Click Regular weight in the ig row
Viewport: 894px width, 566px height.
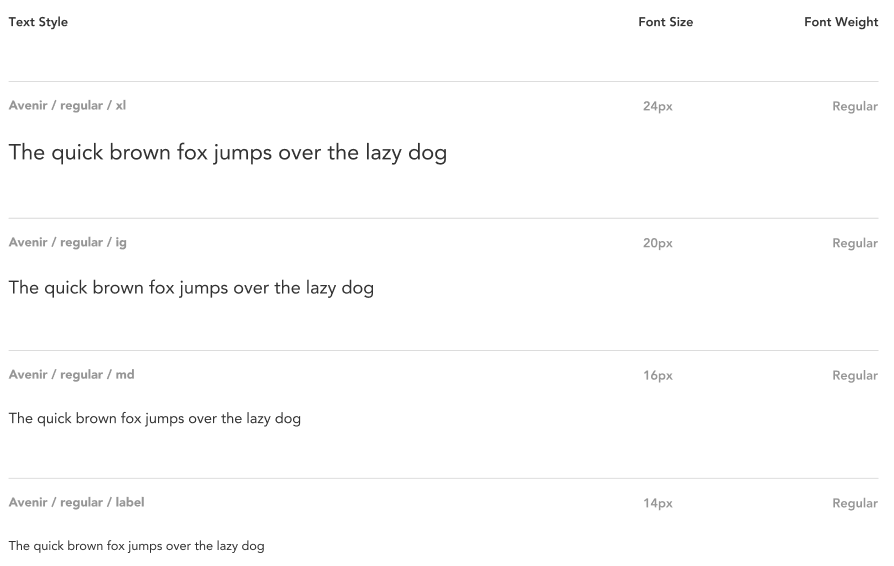[x=855, y=243]
